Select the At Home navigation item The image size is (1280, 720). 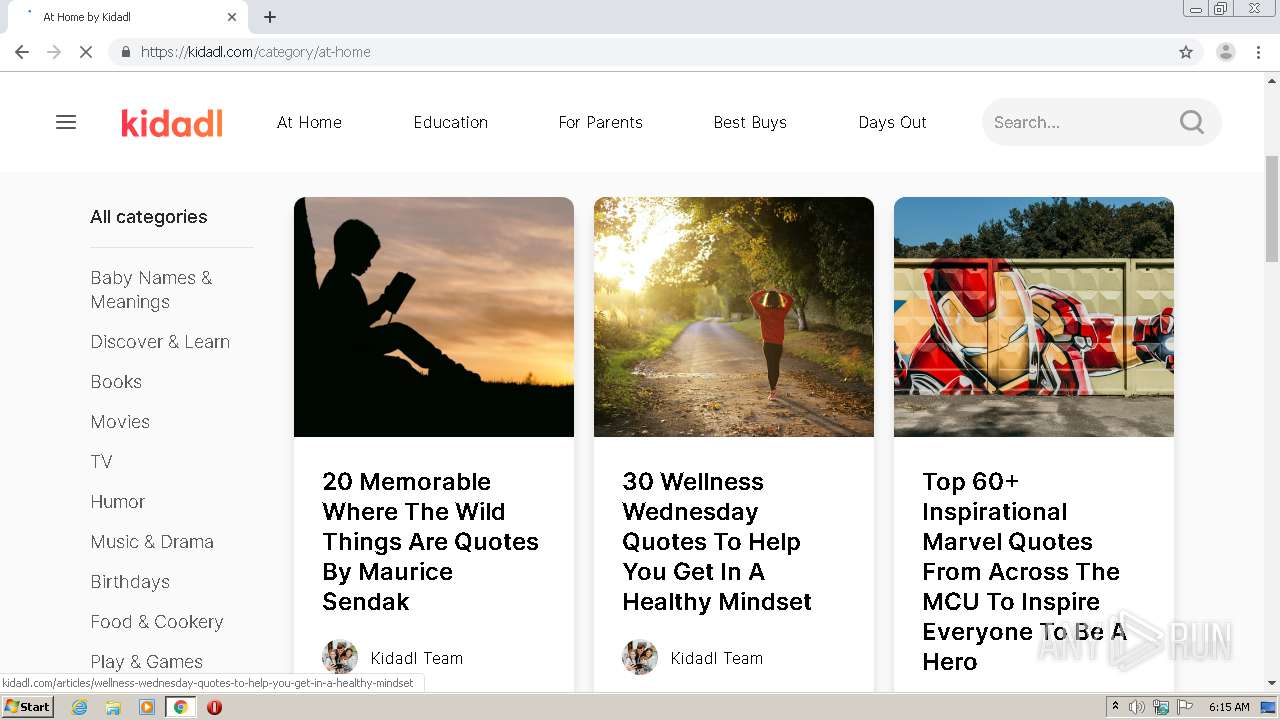309,122
